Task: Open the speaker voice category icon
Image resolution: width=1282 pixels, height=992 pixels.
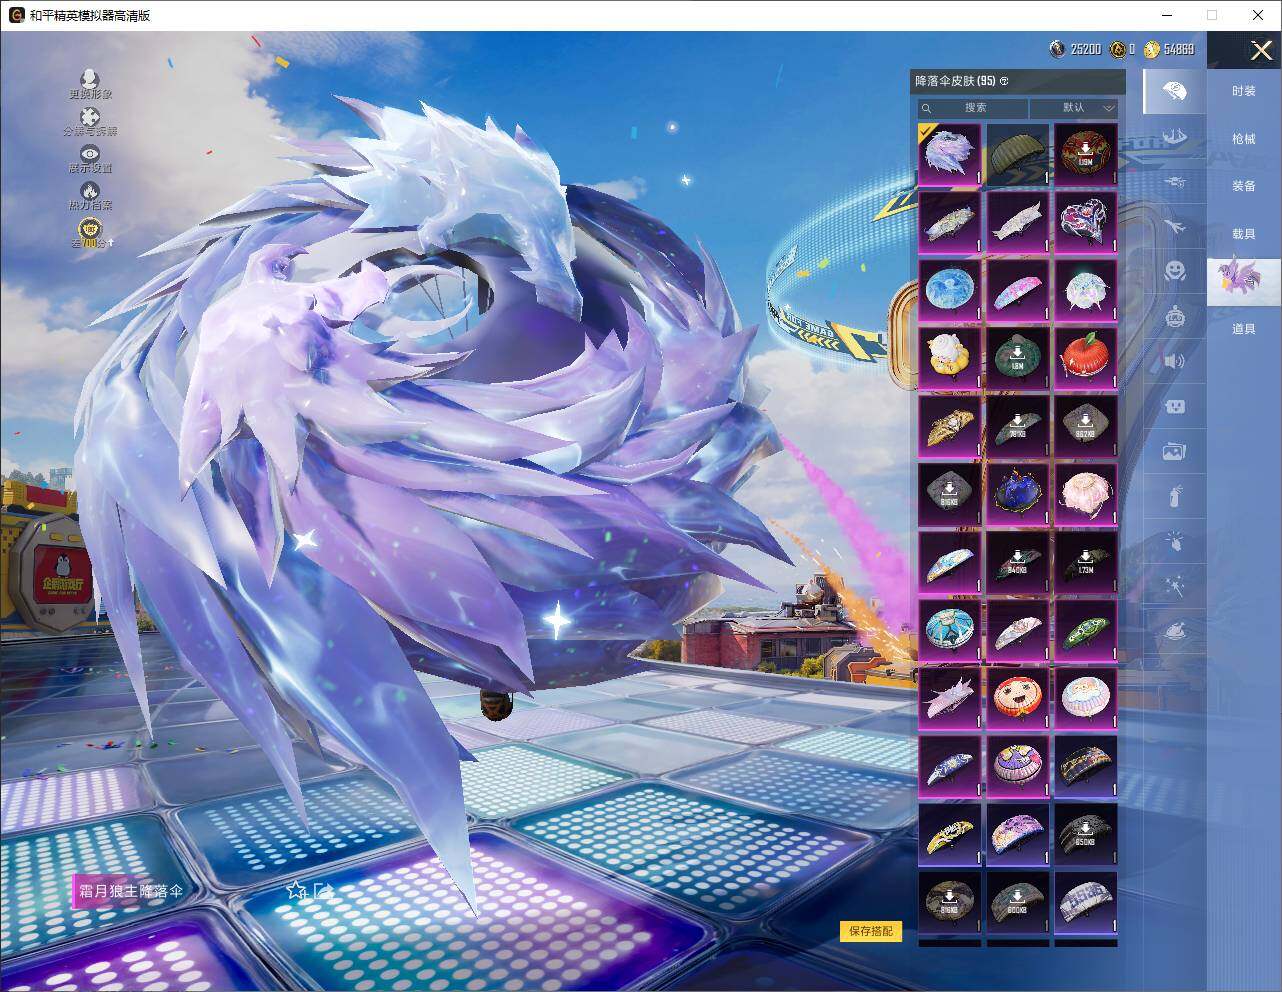Action: (1175, 361)
